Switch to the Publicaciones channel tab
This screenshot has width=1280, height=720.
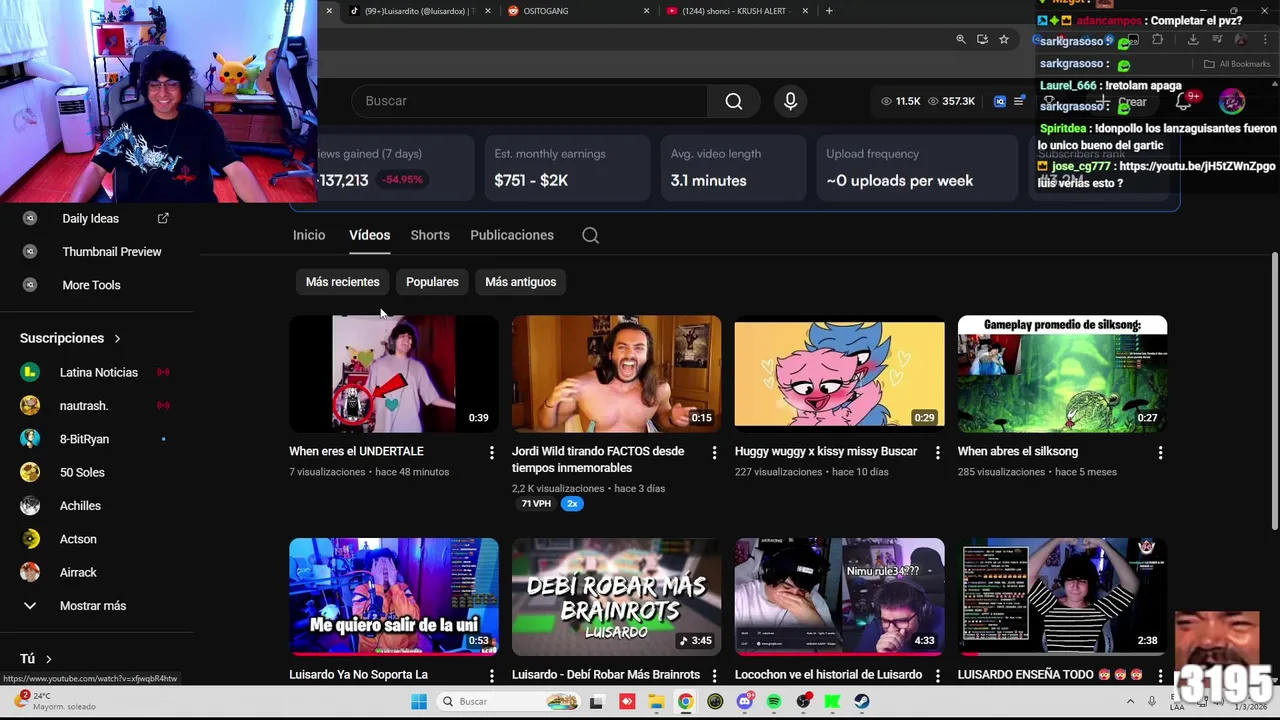click(512, 235)
